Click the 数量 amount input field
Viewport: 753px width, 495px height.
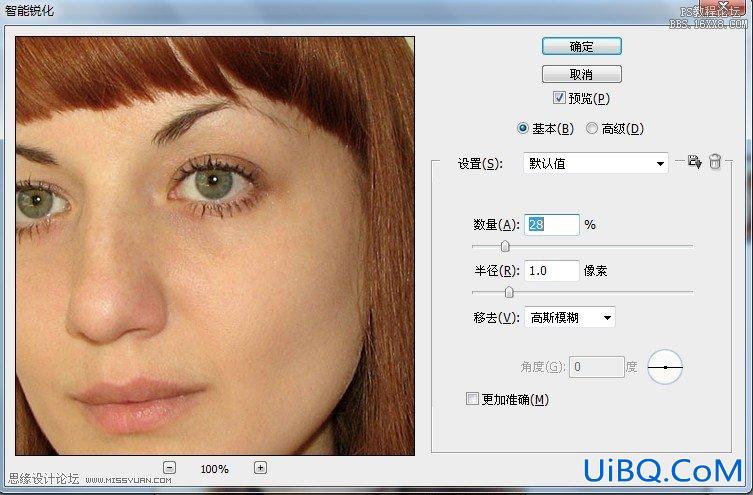[x=552, y=225]
